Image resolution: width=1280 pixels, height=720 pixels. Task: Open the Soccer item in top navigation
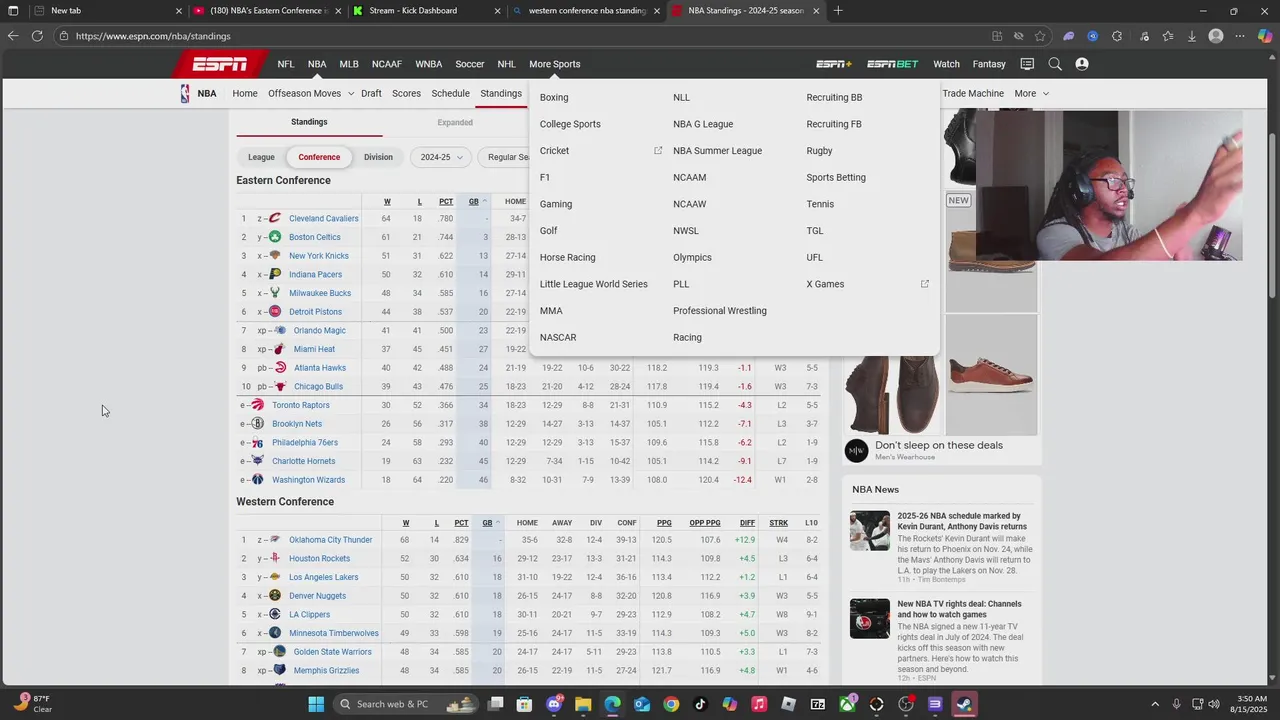click(470, 64)
